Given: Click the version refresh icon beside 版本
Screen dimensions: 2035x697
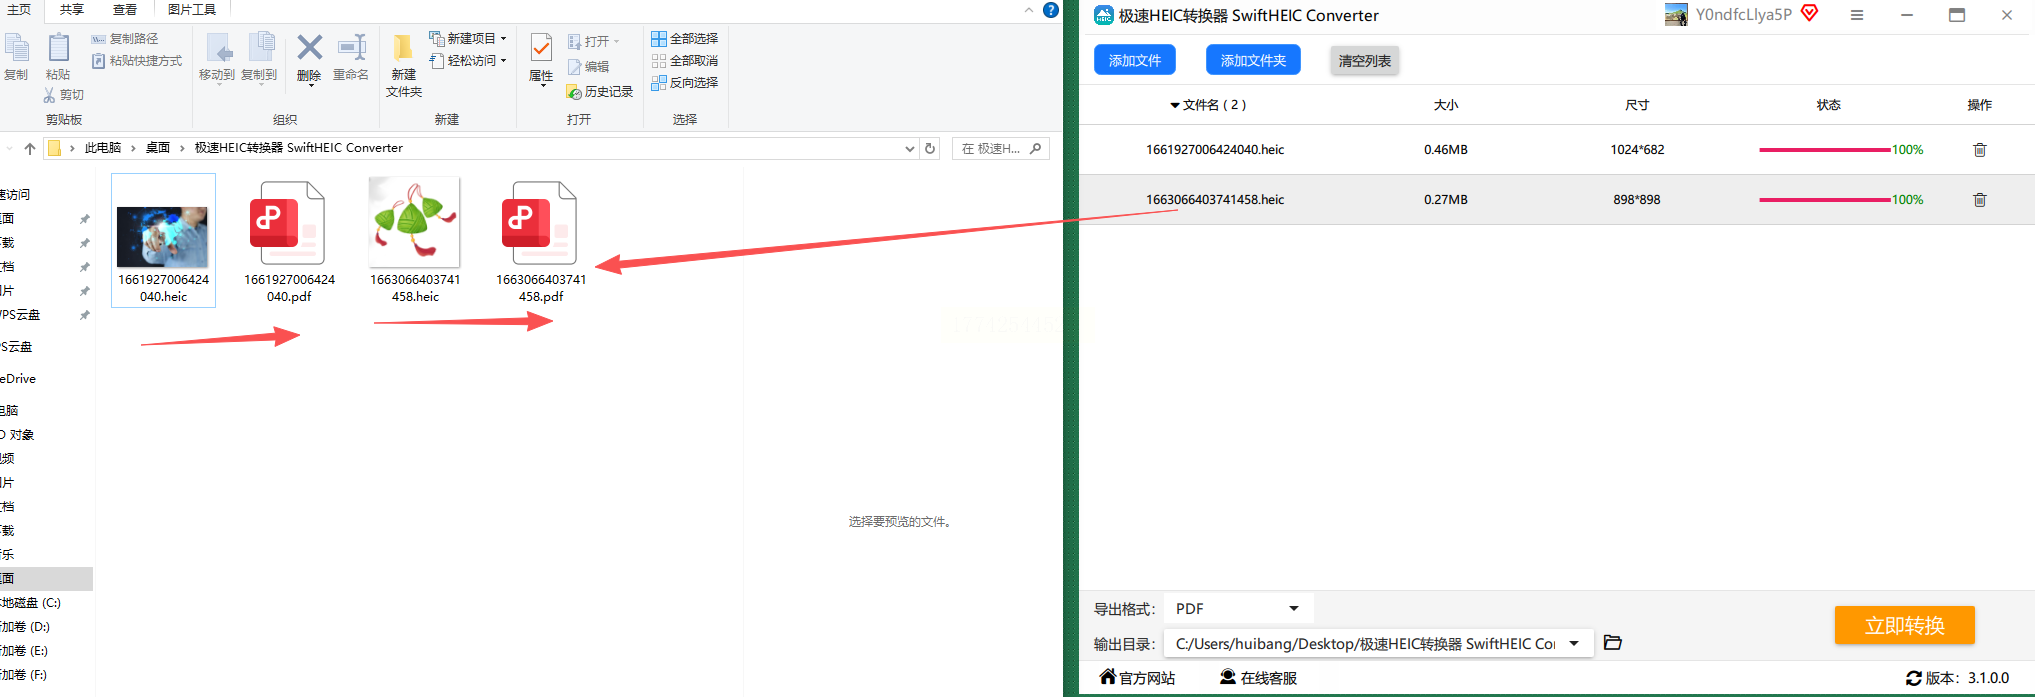Looking at the screenshot, I should tap(1913, 678).
